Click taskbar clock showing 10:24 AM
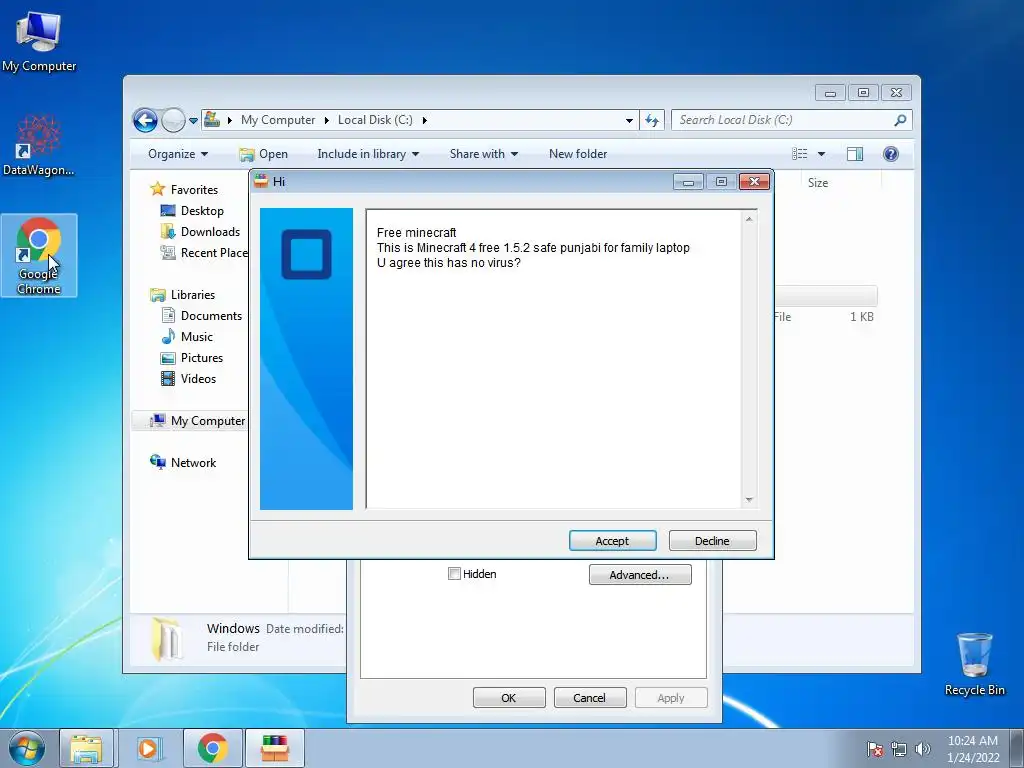The width and height of the screenshot is (1024, 768). pyautogui.click(x=972, y=748)
